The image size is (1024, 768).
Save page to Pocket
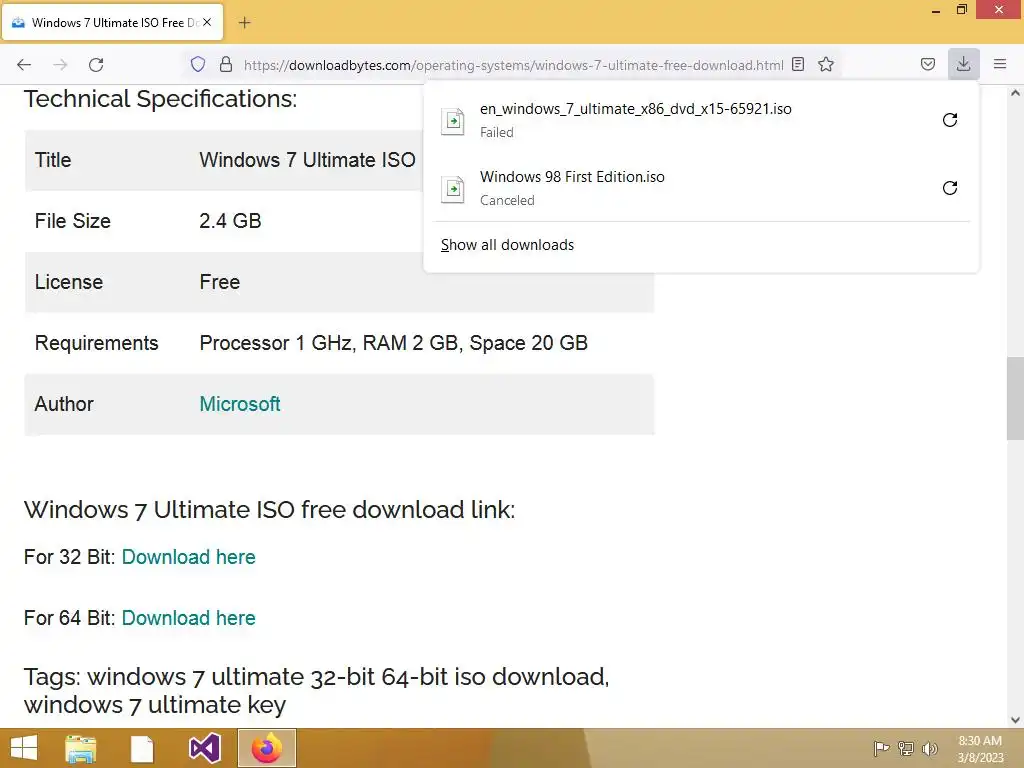[927, 64]
